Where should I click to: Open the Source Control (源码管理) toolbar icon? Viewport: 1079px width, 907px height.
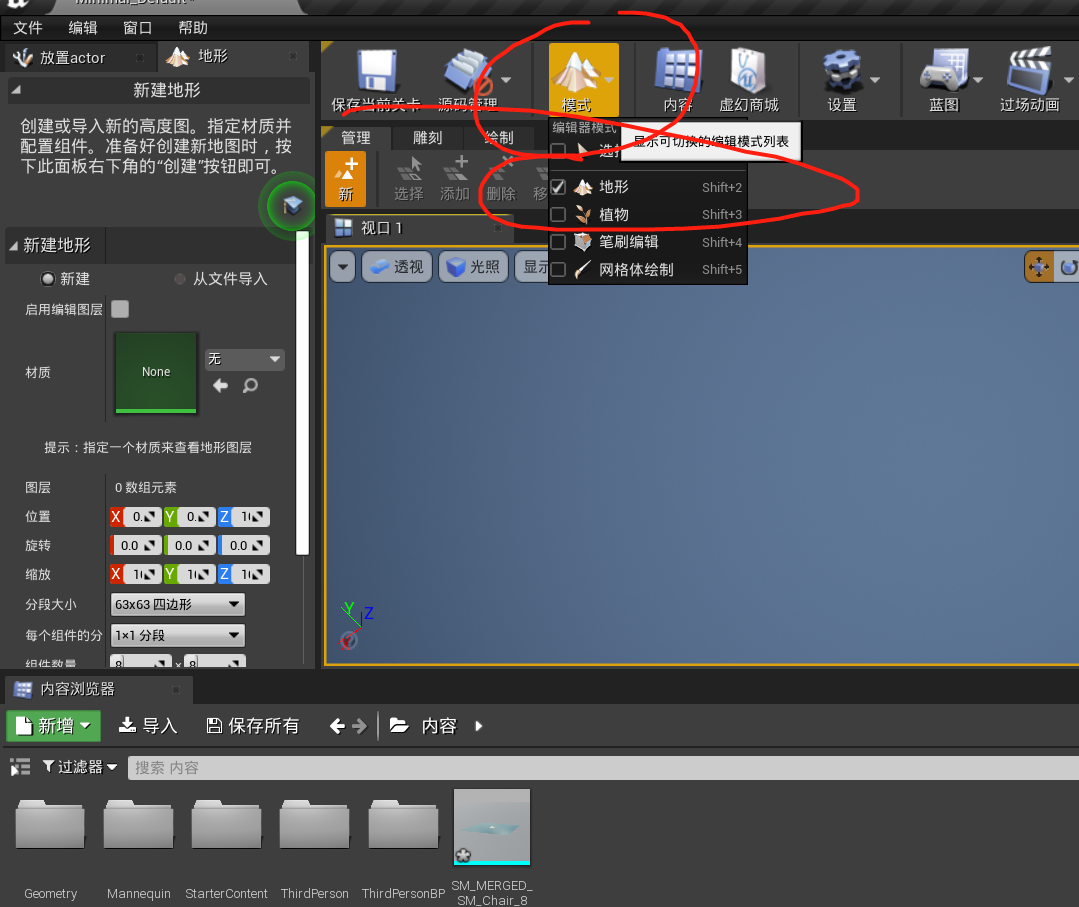tap(468, 71)
